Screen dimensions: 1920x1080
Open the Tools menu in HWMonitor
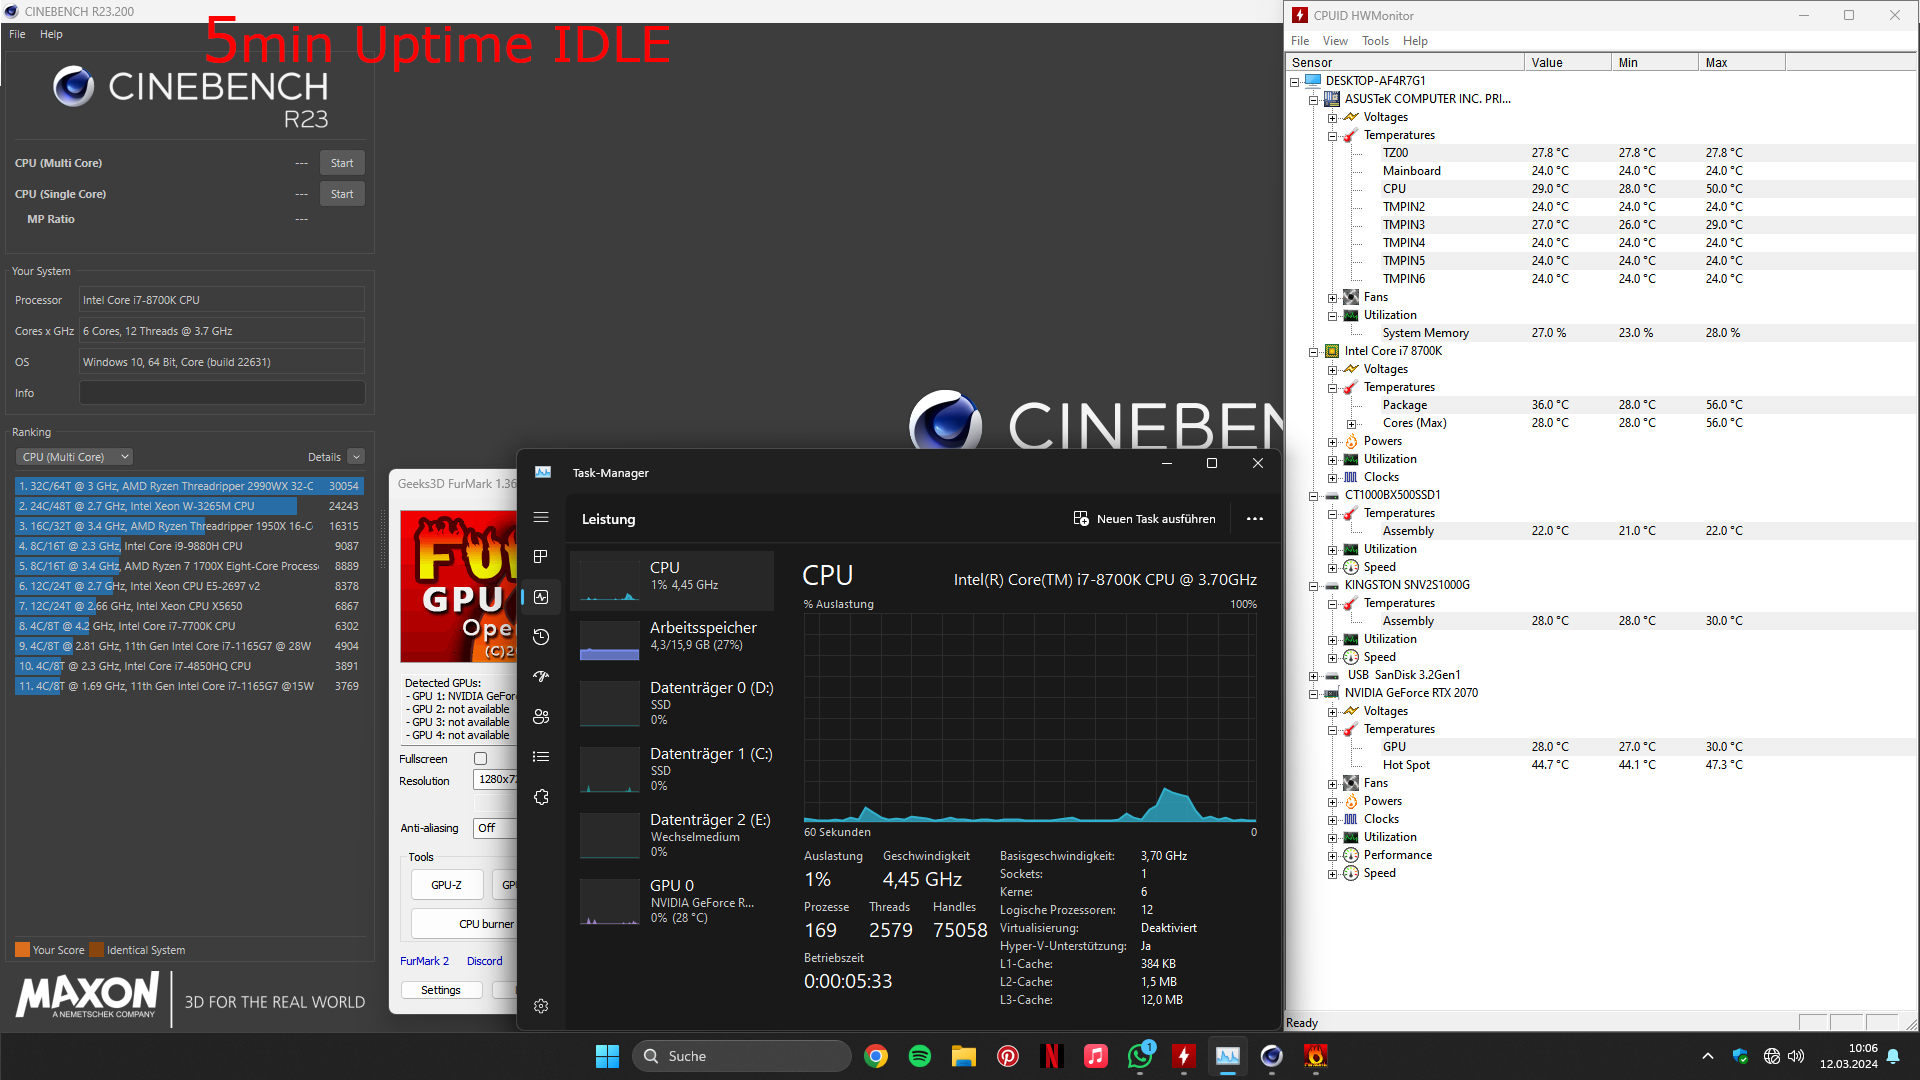click(1374, 41)
